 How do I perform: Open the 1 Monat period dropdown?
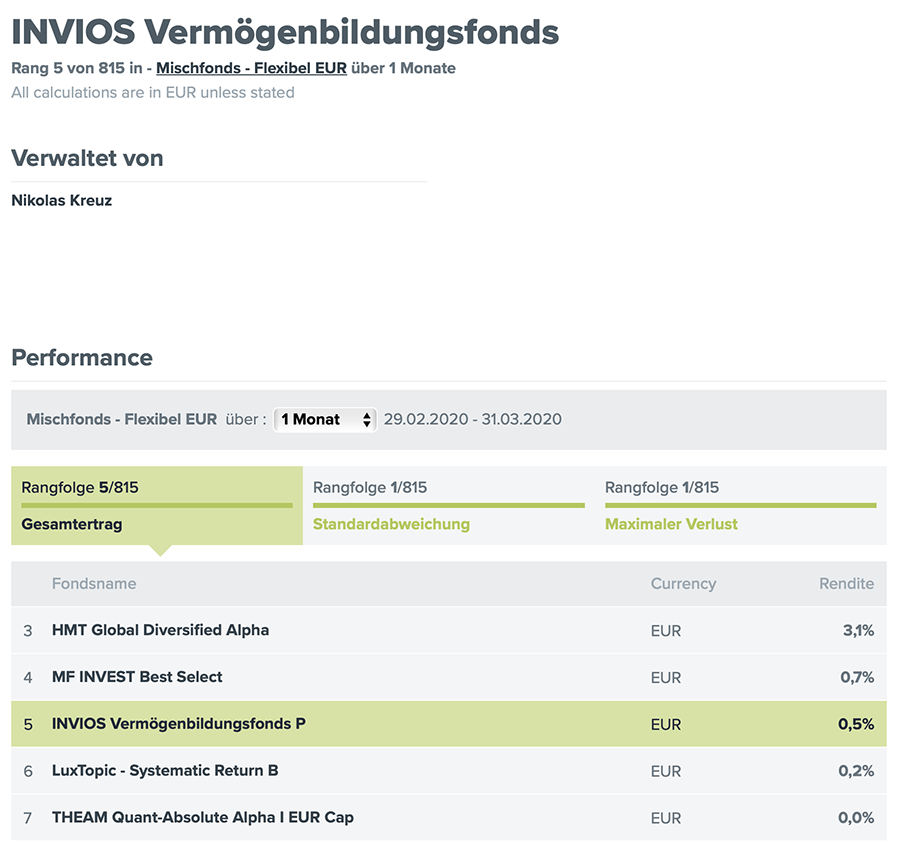pyautogui.click(x=325, y=419)
